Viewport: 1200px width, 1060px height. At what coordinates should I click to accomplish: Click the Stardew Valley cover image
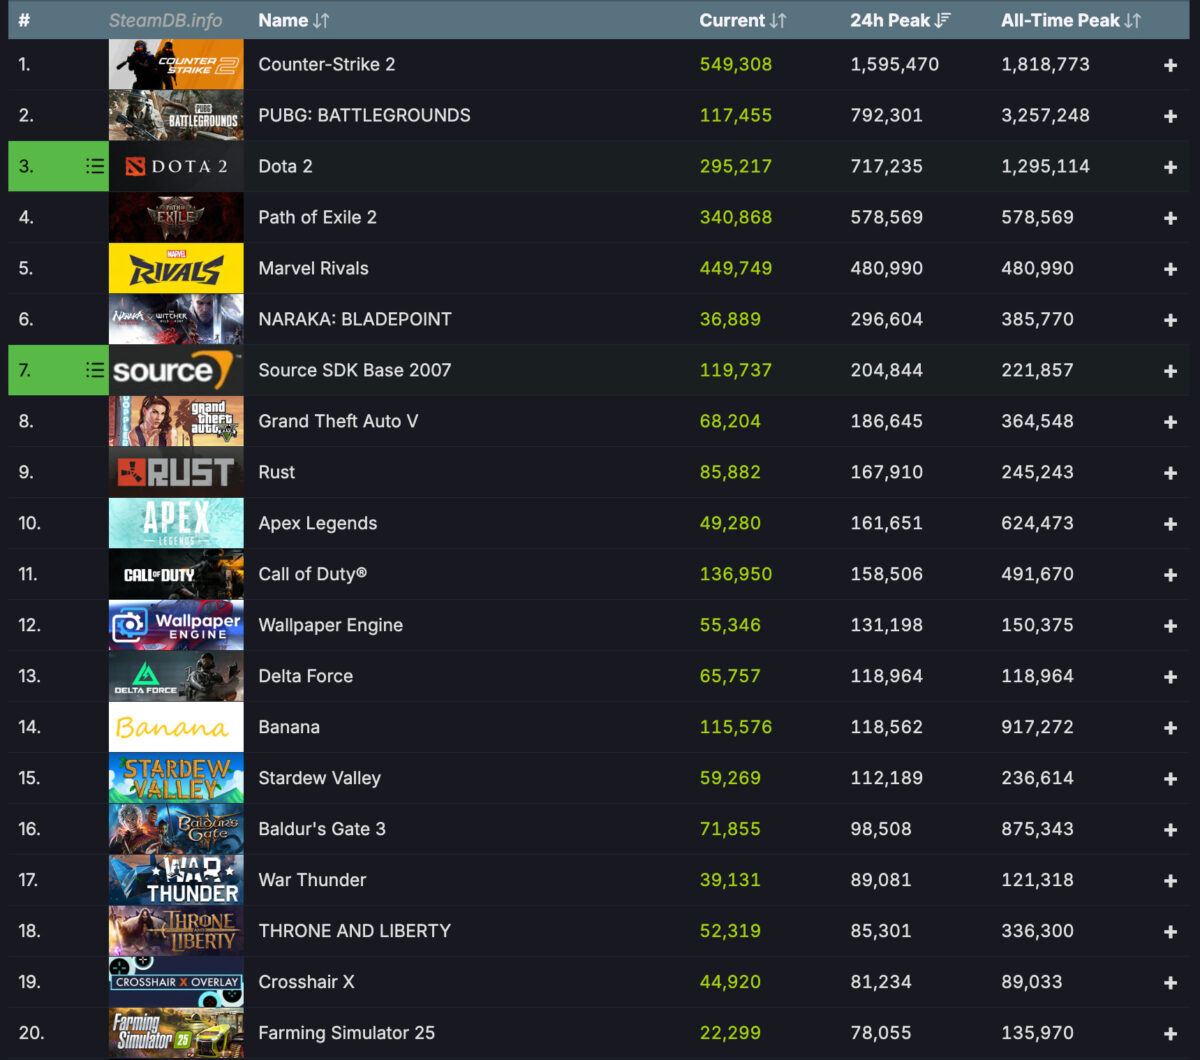pyautogui.click(x=176, y=778)
